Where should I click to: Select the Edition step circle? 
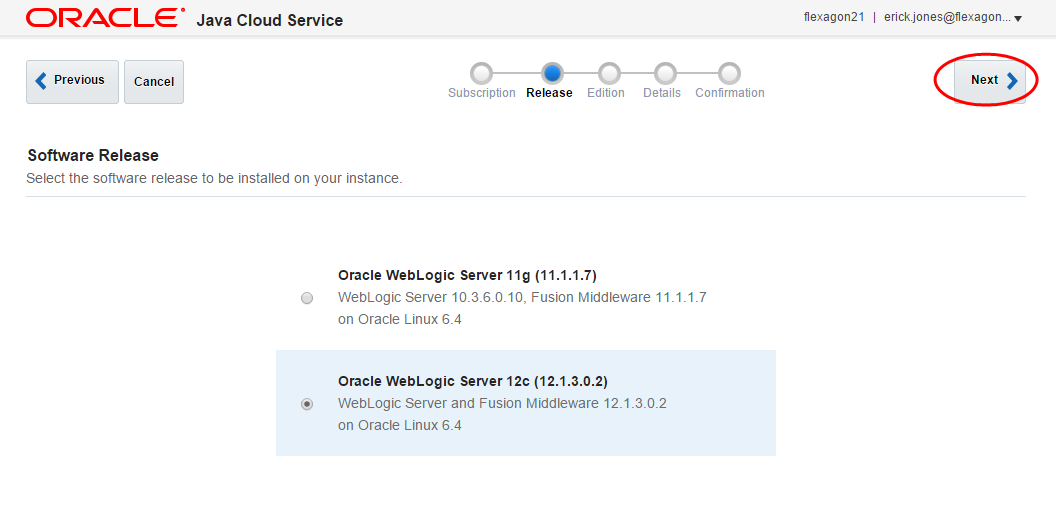(x=609, y=73)
